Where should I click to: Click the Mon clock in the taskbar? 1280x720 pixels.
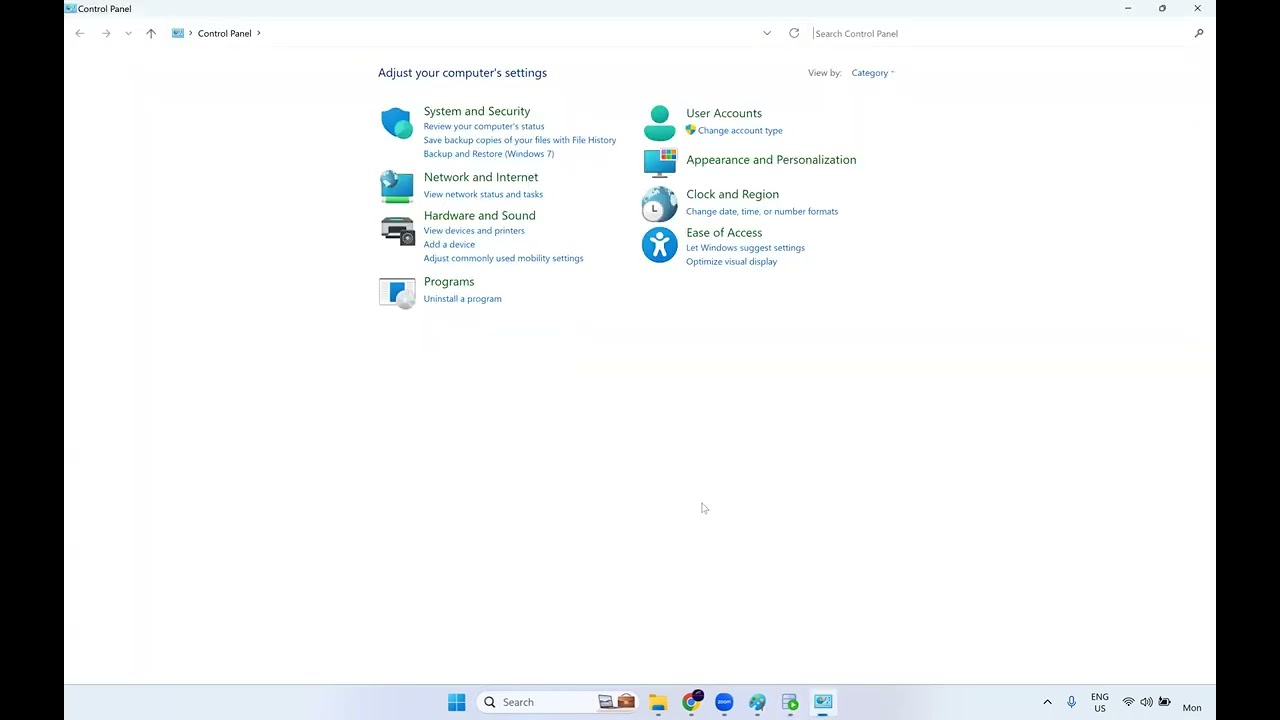click(1192, 707)
